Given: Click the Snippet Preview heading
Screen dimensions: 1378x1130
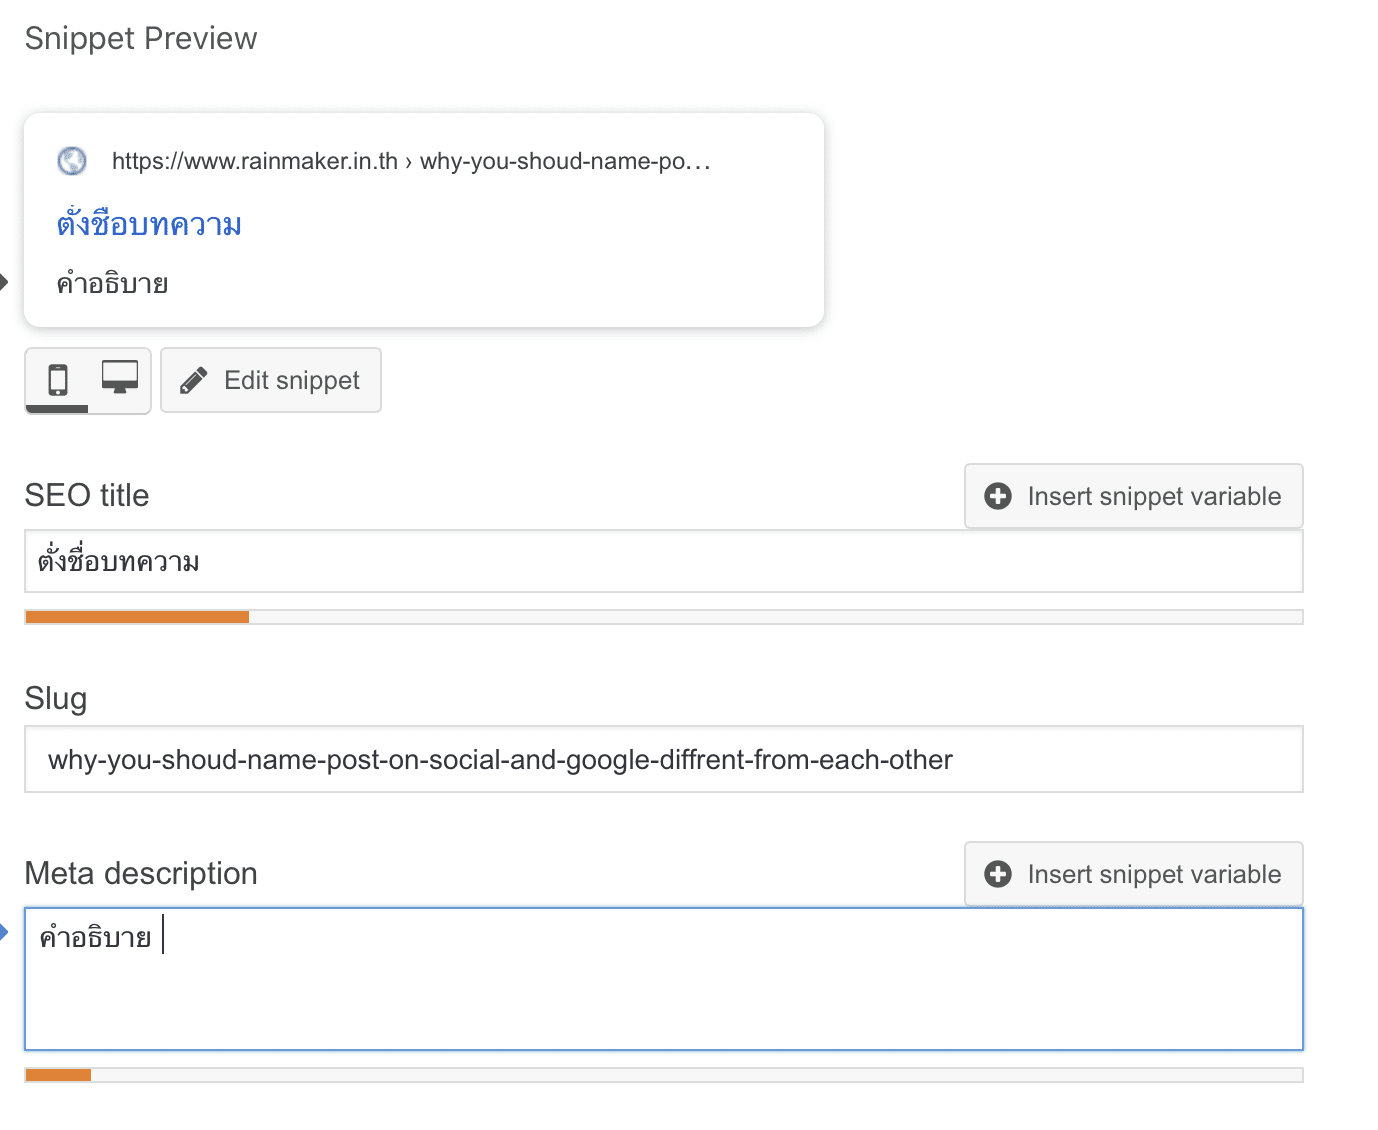Looking at the screenshot, I should tap(141, 38).
